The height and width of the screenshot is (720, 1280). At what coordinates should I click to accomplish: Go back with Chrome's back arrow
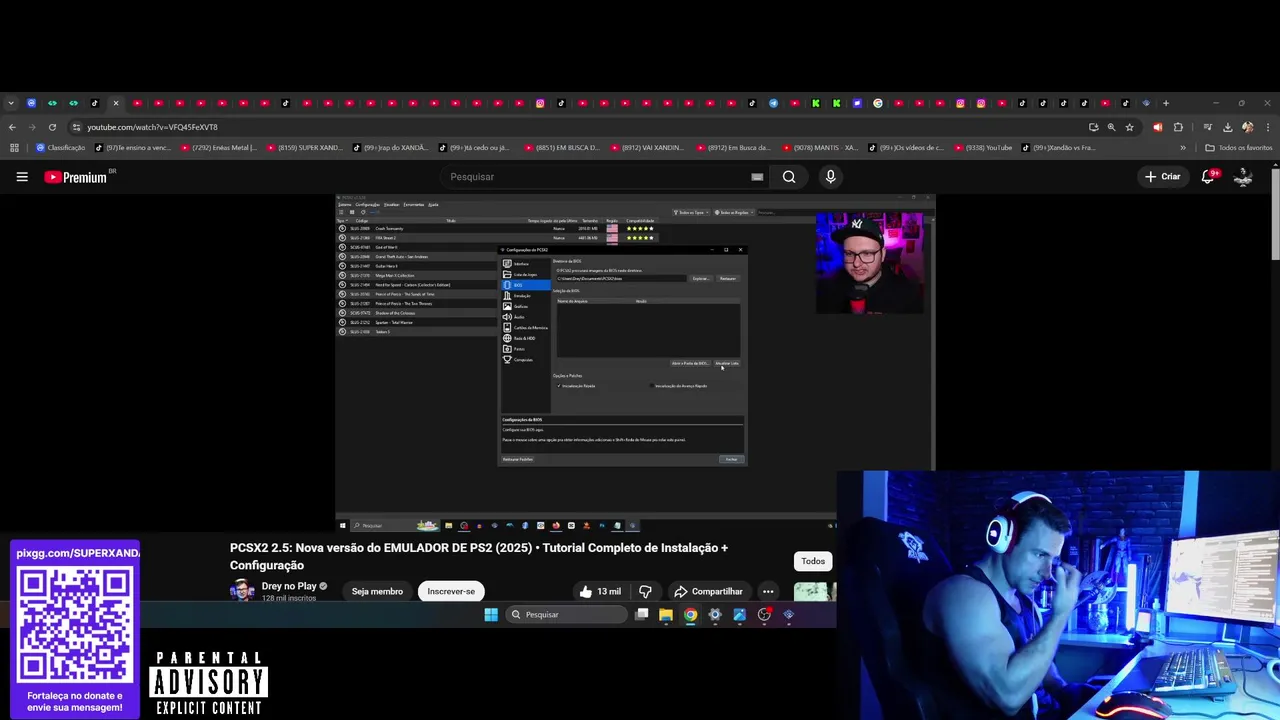(x=12, y=127)
